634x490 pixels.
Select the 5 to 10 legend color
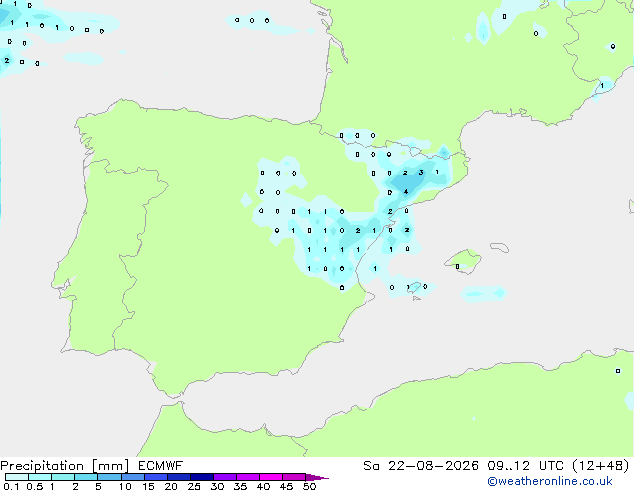[x=110, y=477]
